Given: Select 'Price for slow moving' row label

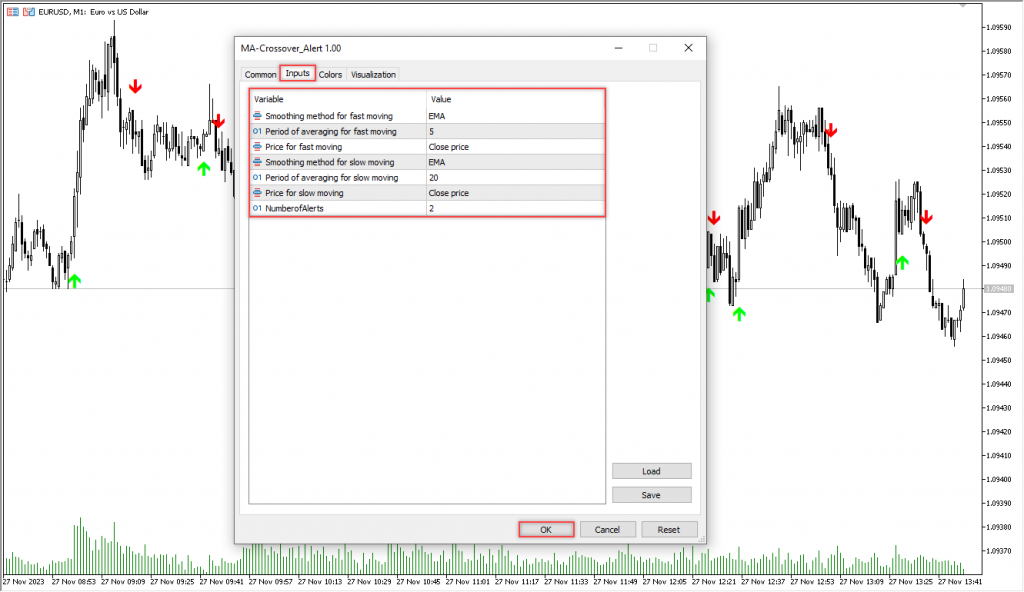Looking at the screenshot, I should point(304,193).
